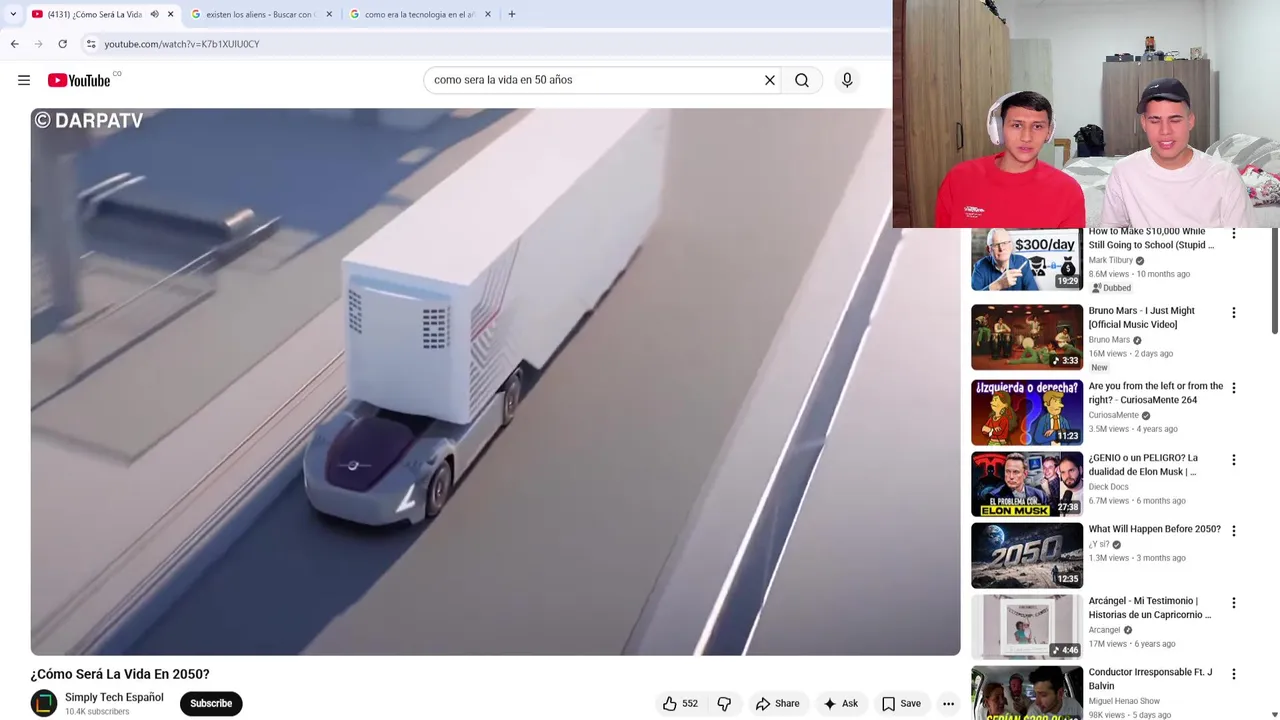Image resolution: width=1280 pixels, height=720 pixels.
Task: Open options for Conductor Irresponsable video
Action: pyautogui.click(x=1233, y=675)
